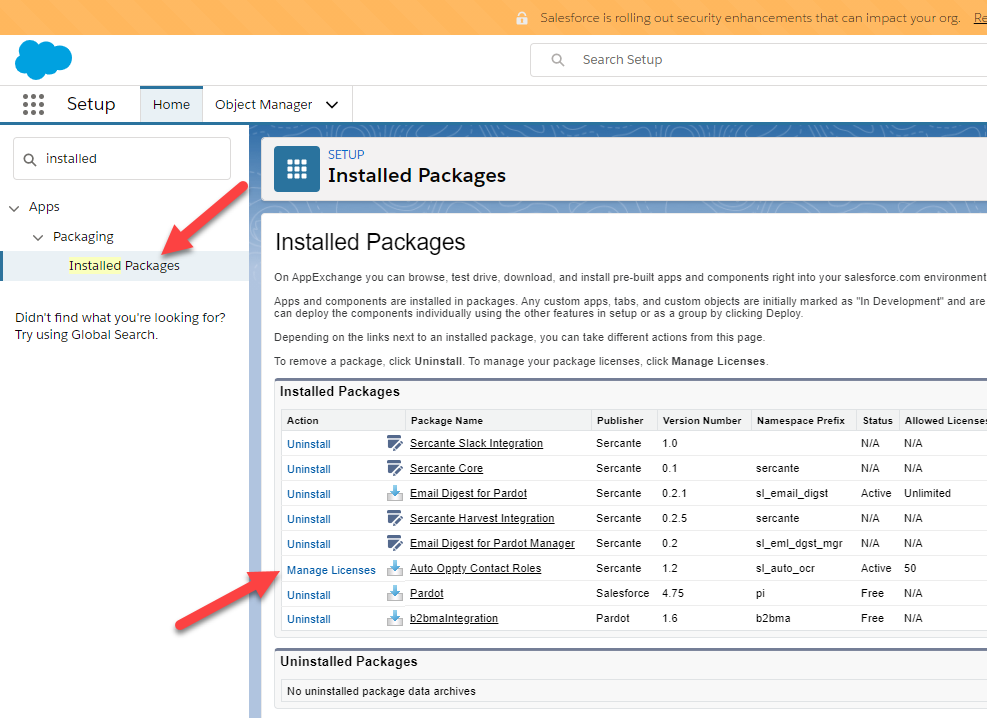Click the download icon beside b2bmaIntegration
This screenshot has height=718, width=987.
point(395,619)
